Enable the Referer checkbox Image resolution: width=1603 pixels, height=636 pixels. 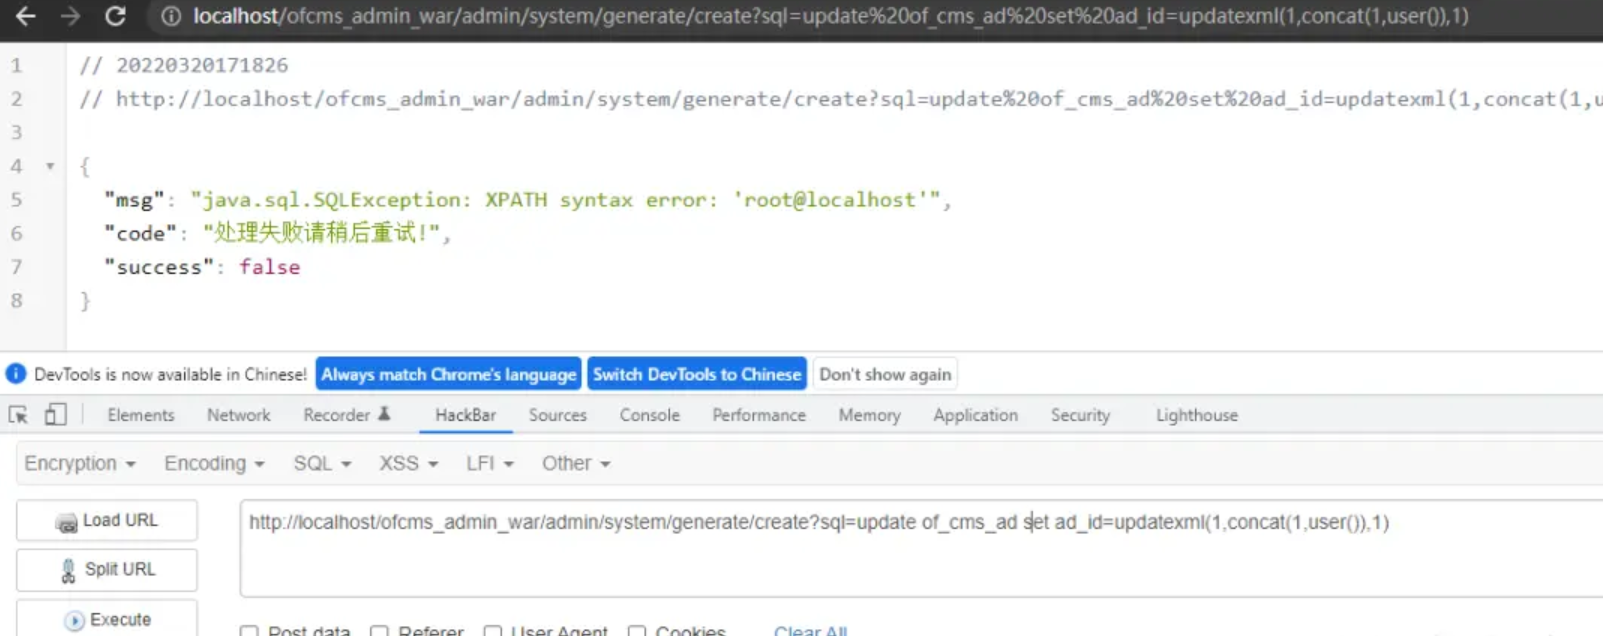[x=379, y=631]
